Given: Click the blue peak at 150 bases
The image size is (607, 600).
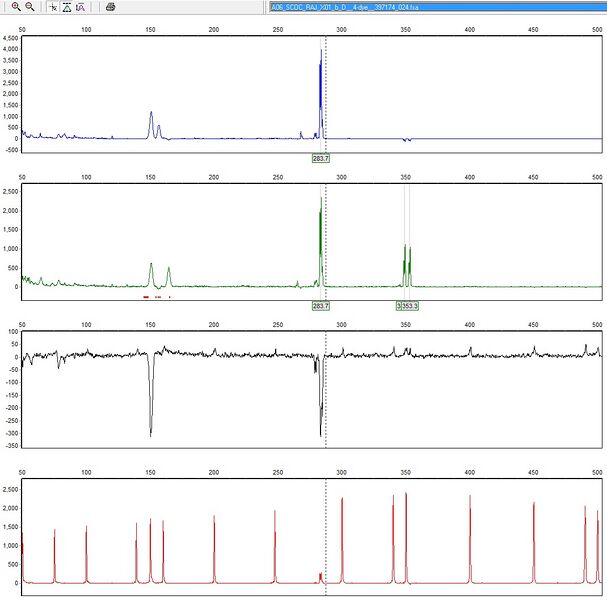Looking at the screenshot, I should click(151, 120).
